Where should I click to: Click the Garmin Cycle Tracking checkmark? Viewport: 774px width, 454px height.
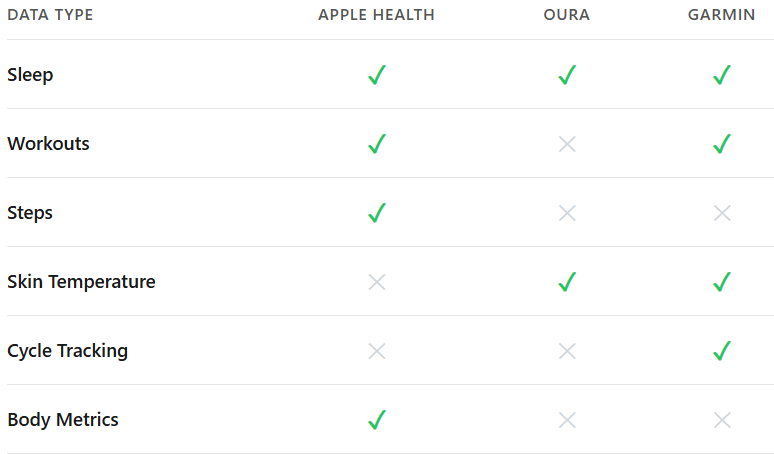pyautogui.click(x=722, y=351)
